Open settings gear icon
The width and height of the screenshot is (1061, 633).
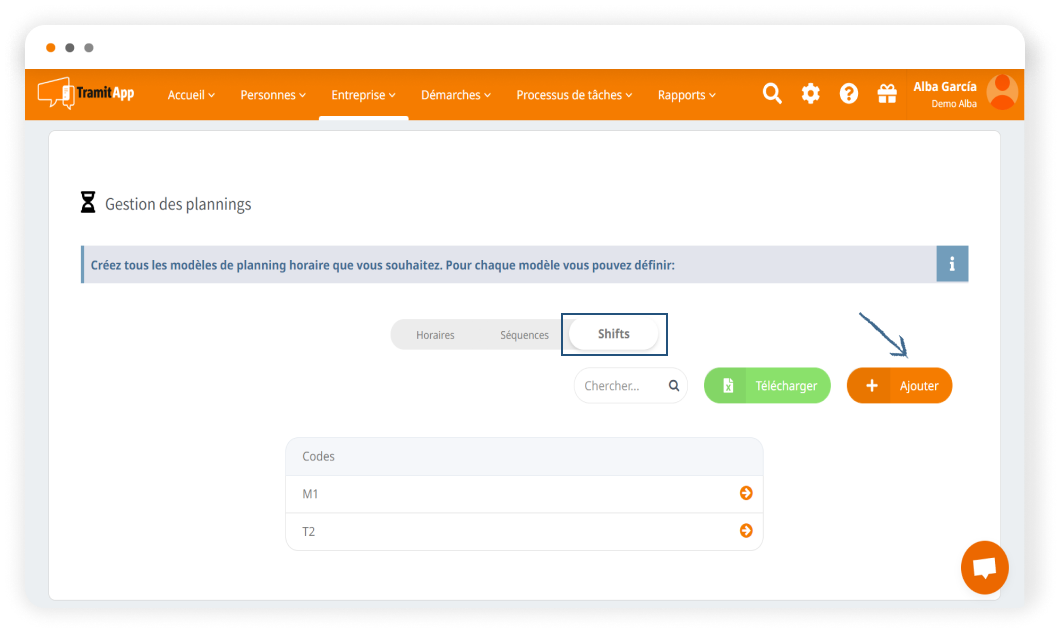(x=810, y=94)
